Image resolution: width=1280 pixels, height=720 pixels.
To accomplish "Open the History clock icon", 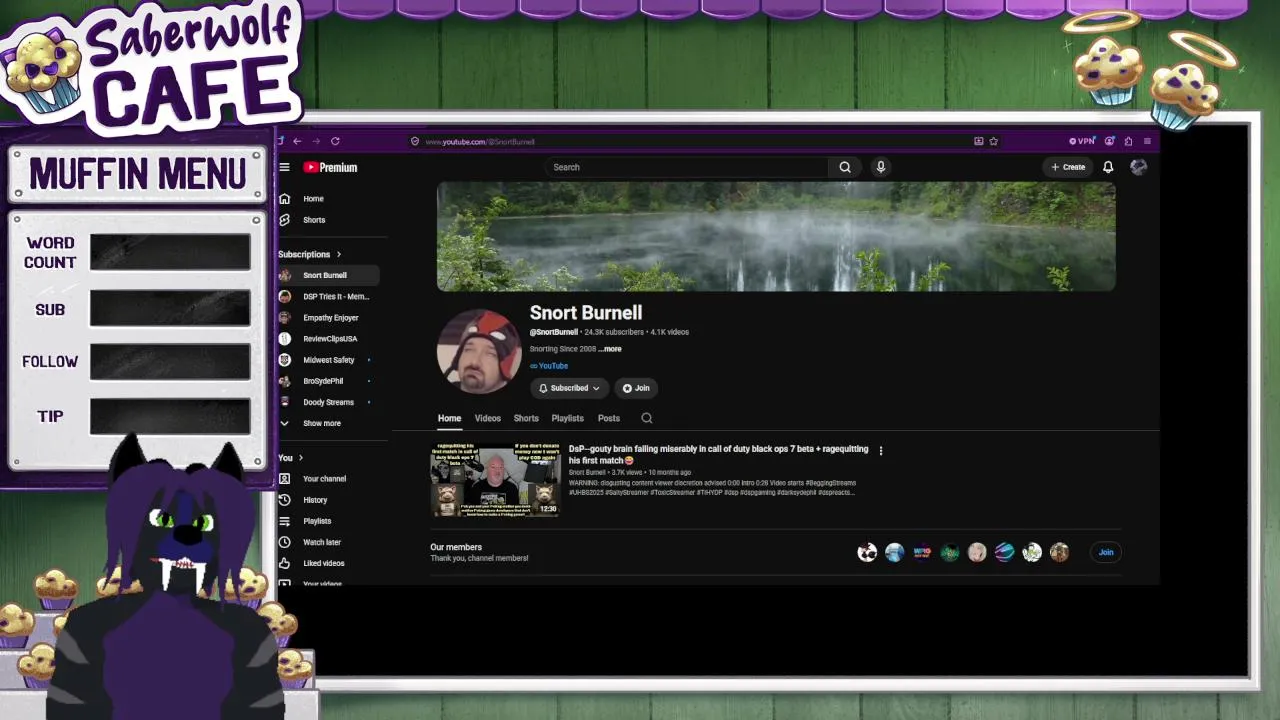I will pos(285,500).
